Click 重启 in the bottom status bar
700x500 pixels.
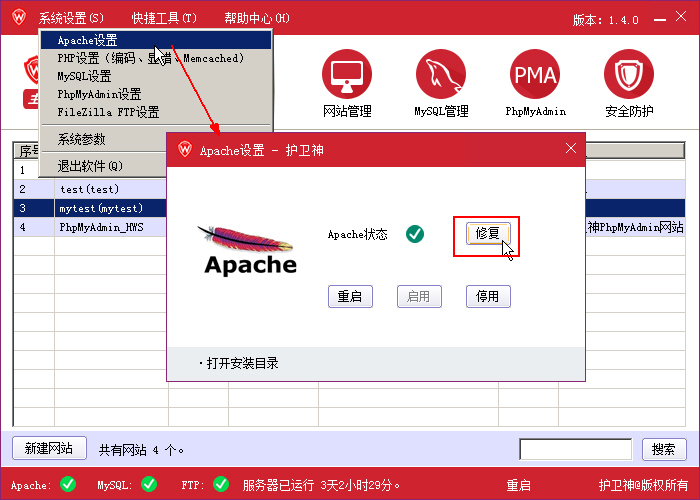click(x=518, y=485)
